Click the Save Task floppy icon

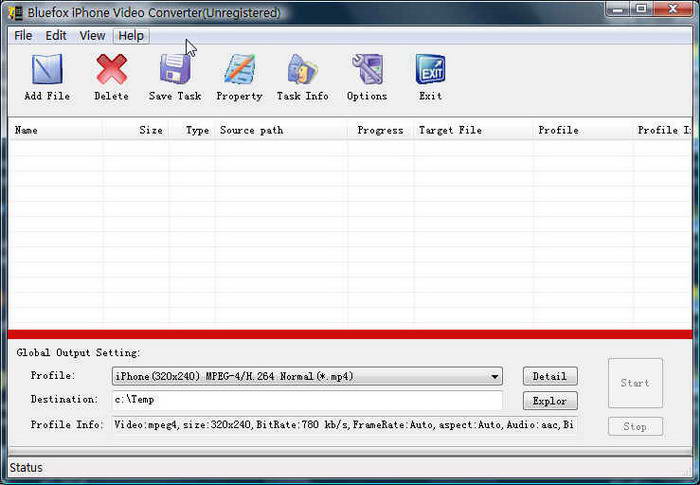tap(175, 70)
